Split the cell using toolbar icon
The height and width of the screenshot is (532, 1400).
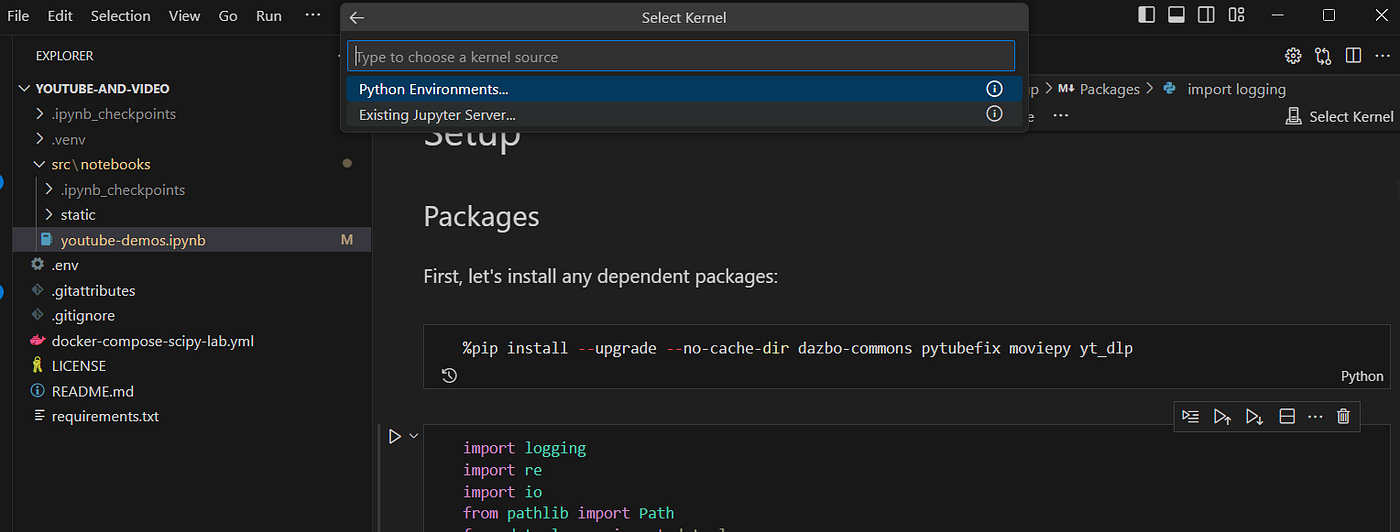[1287, 416]
